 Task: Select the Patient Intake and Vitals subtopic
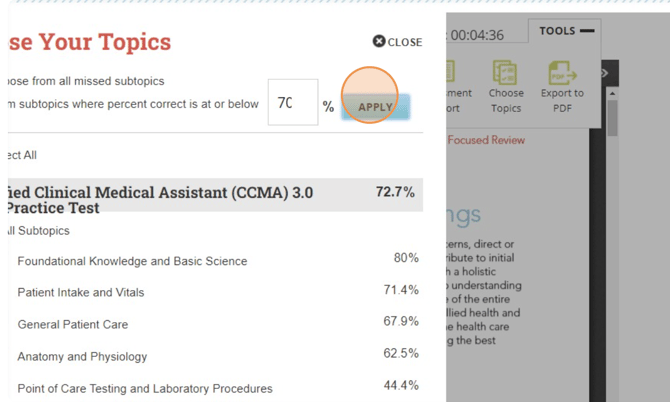[x=81, y=293]
